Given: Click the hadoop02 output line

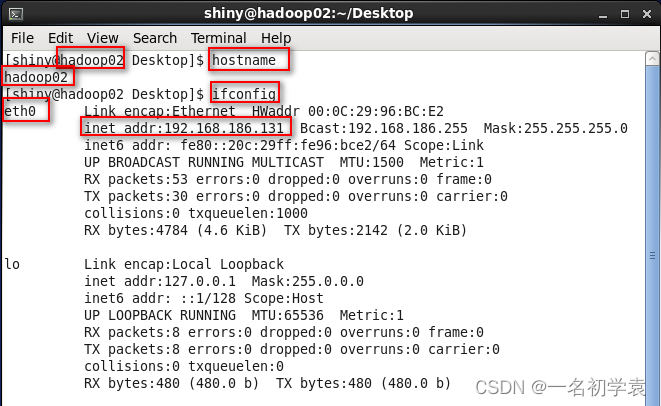Looking at the screenshot, I should pyautogui.click(x=37, y=77).
